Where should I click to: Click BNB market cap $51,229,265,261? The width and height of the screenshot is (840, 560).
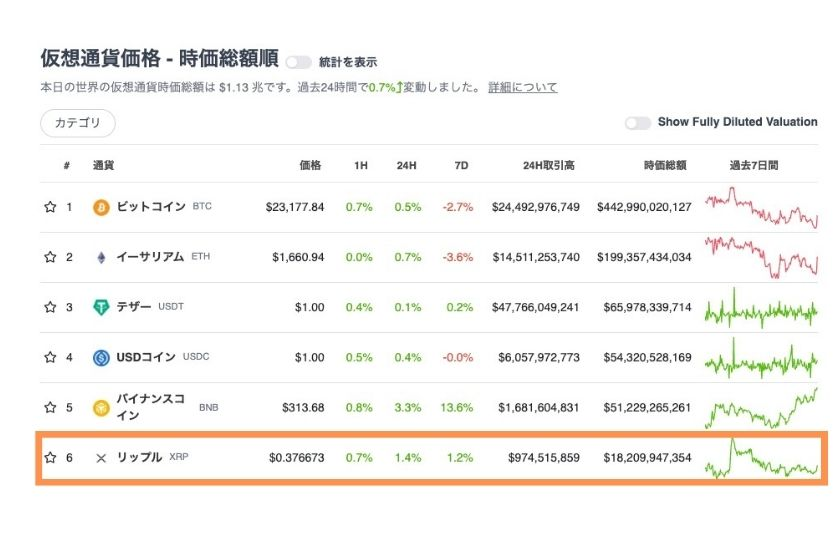[x=647, y=408]
